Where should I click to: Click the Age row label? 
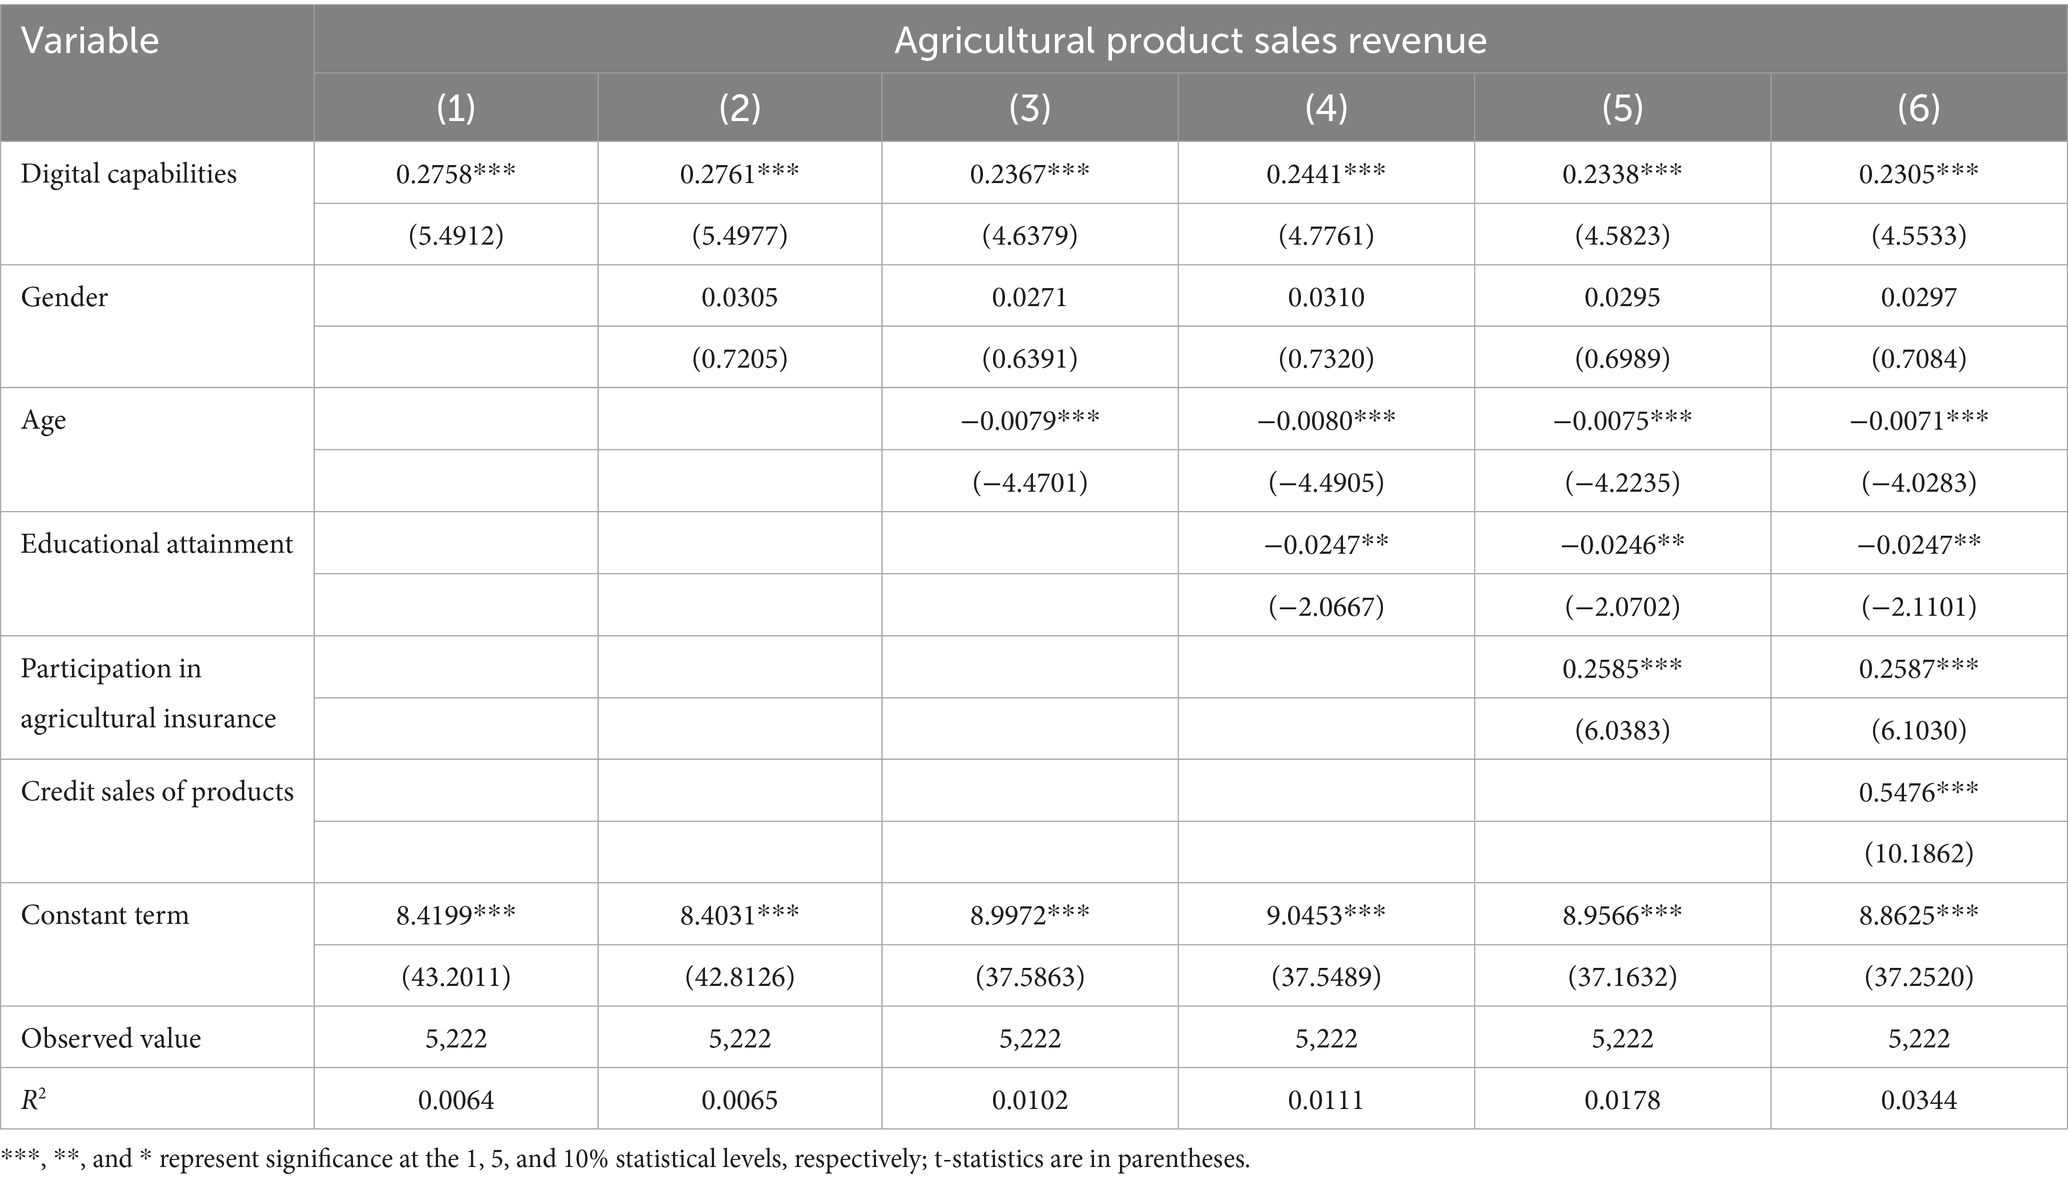pos(43,420)
